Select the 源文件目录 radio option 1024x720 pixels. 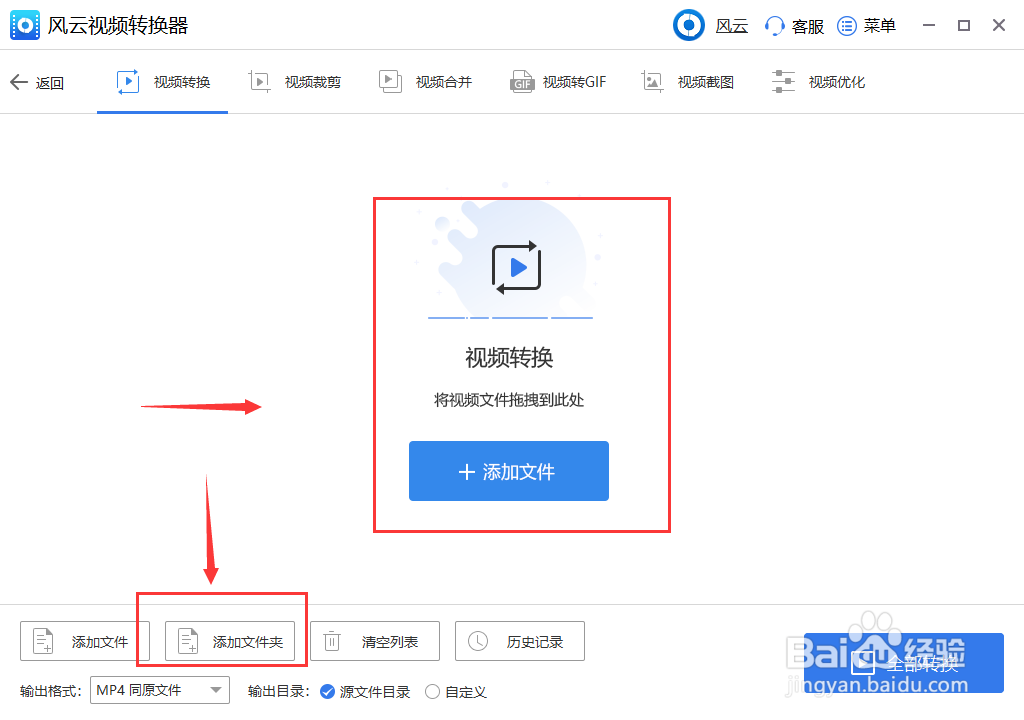[x=365, y=692]
